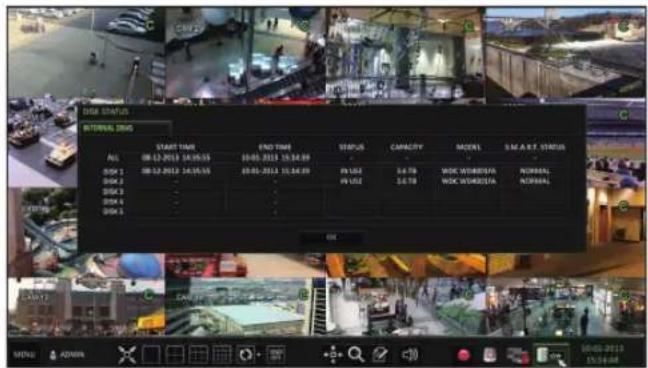648x368 pixels.
Task: Click DISK 1 end time value
Action: pyautogui.click(x=276, y=171)
